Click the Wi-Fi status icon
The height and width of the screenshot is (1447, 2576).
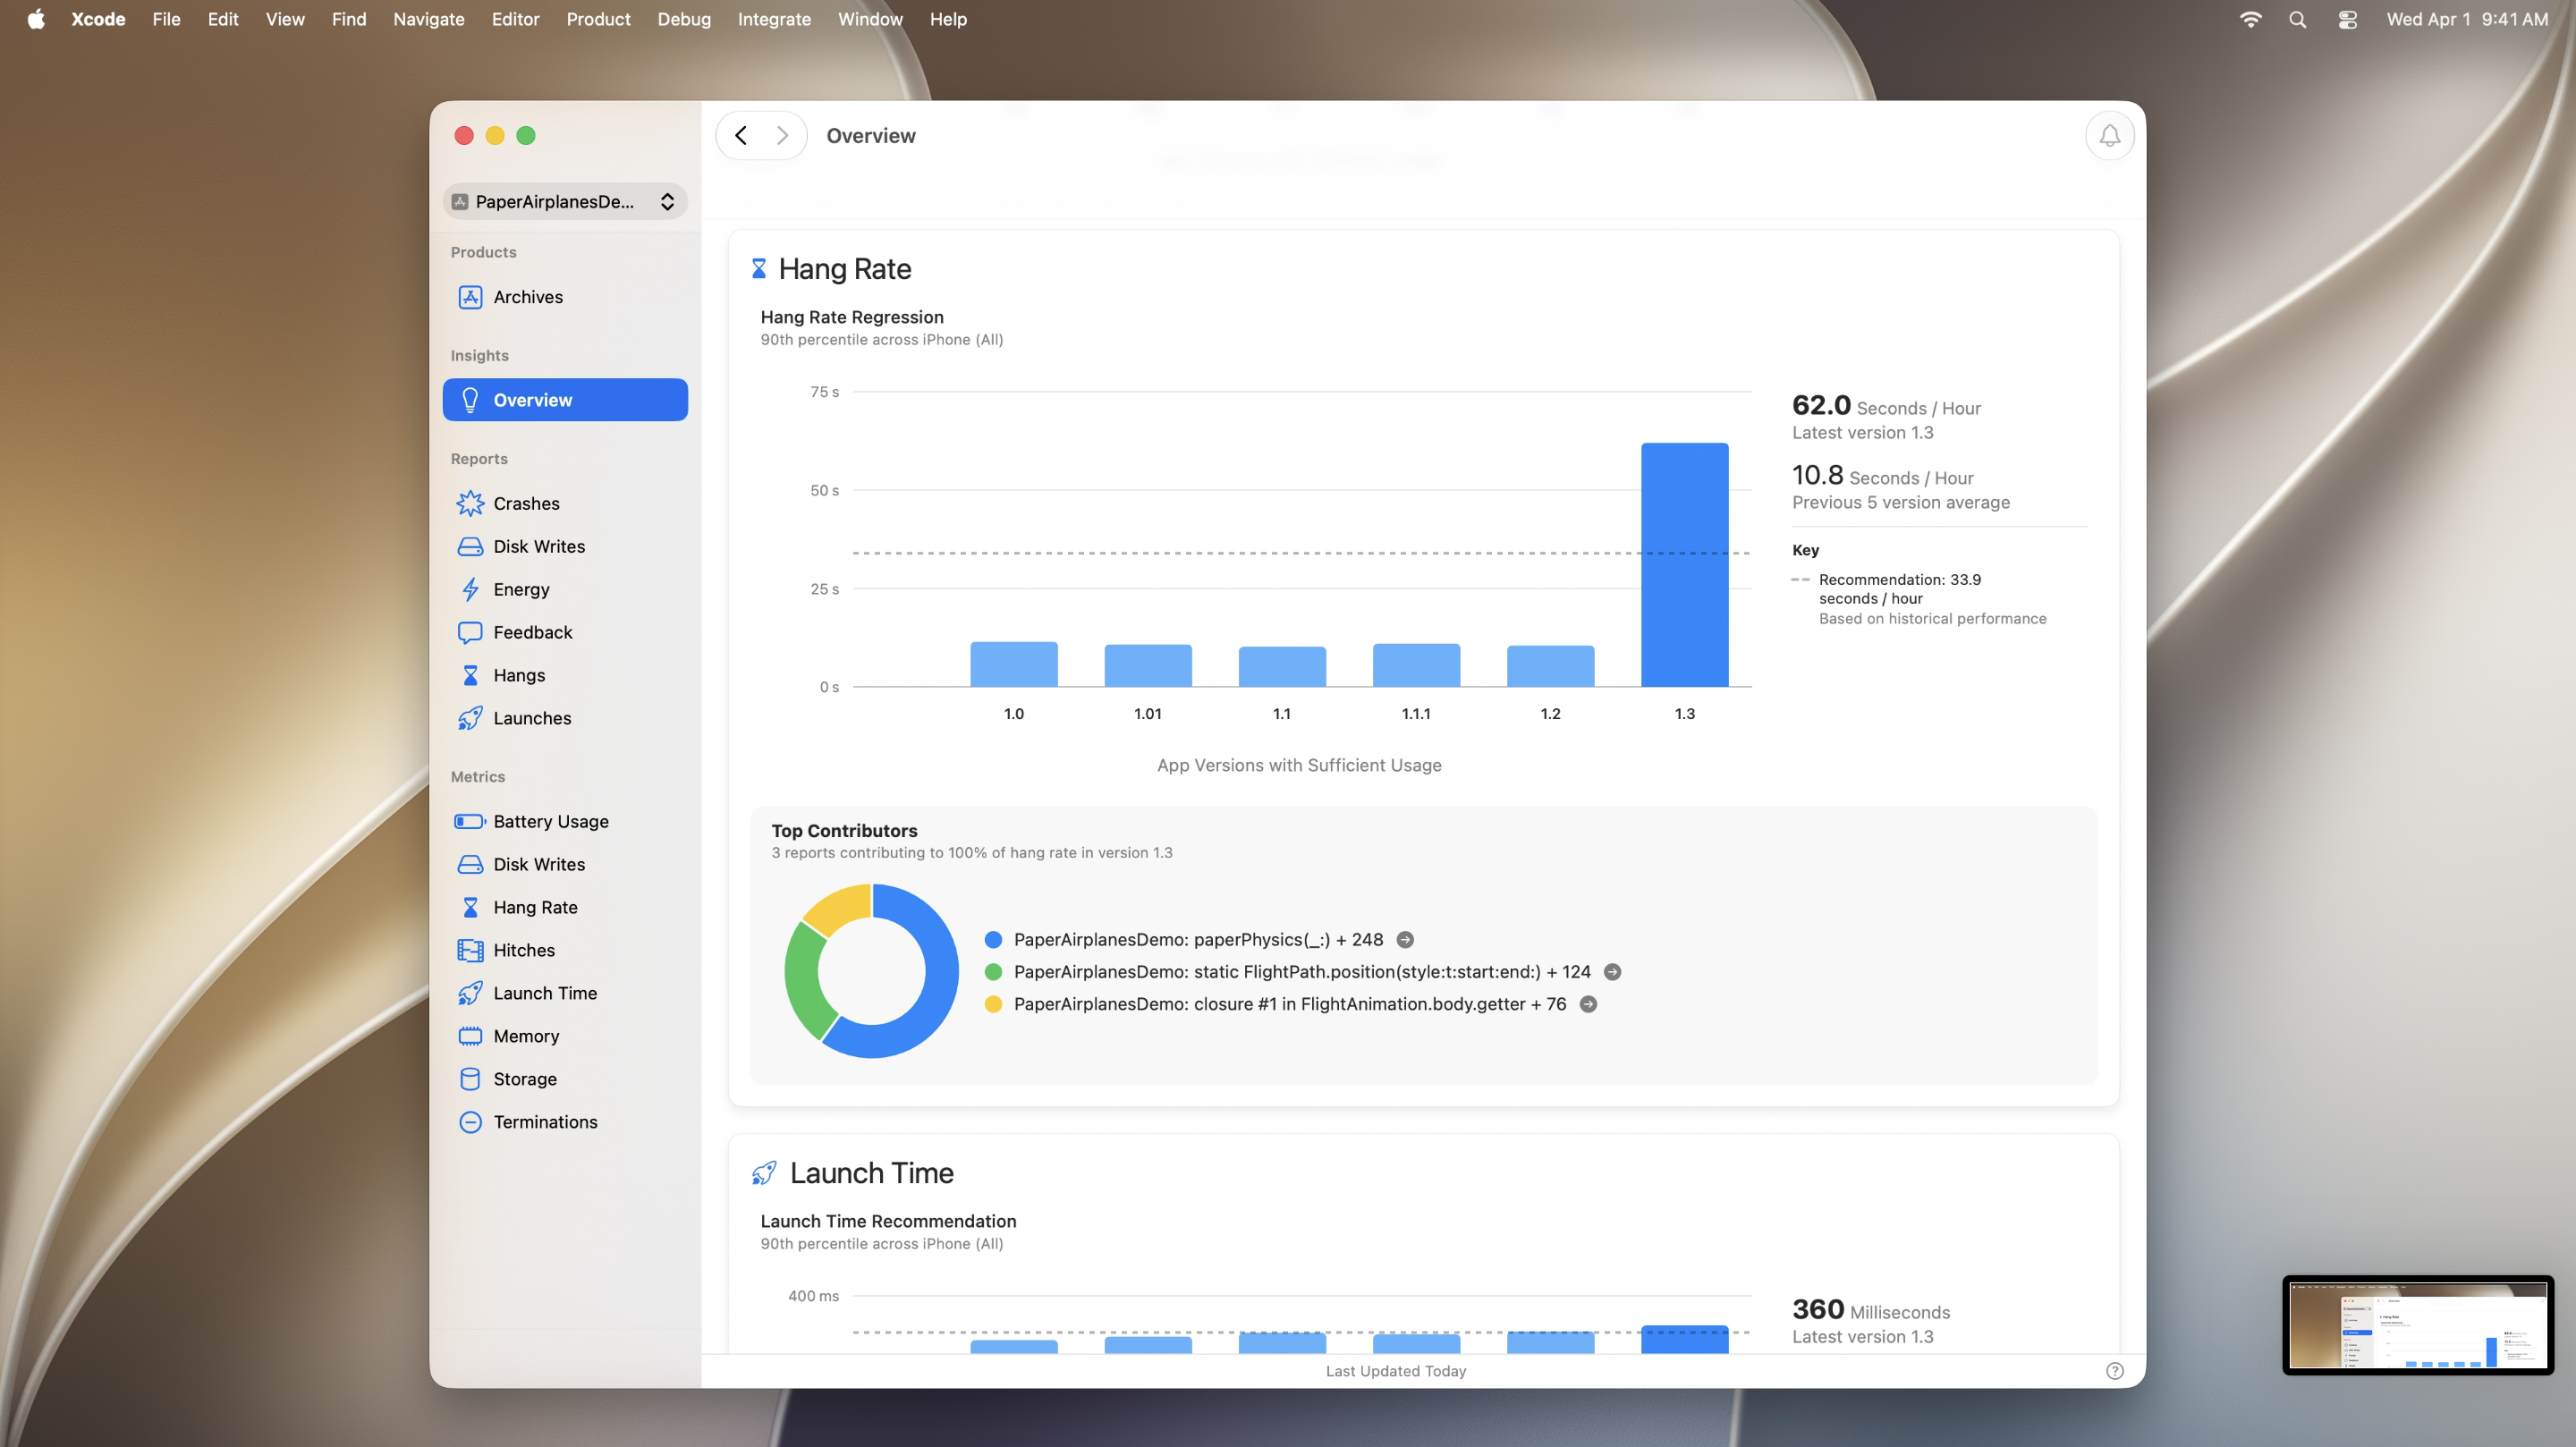point(2250,19)
